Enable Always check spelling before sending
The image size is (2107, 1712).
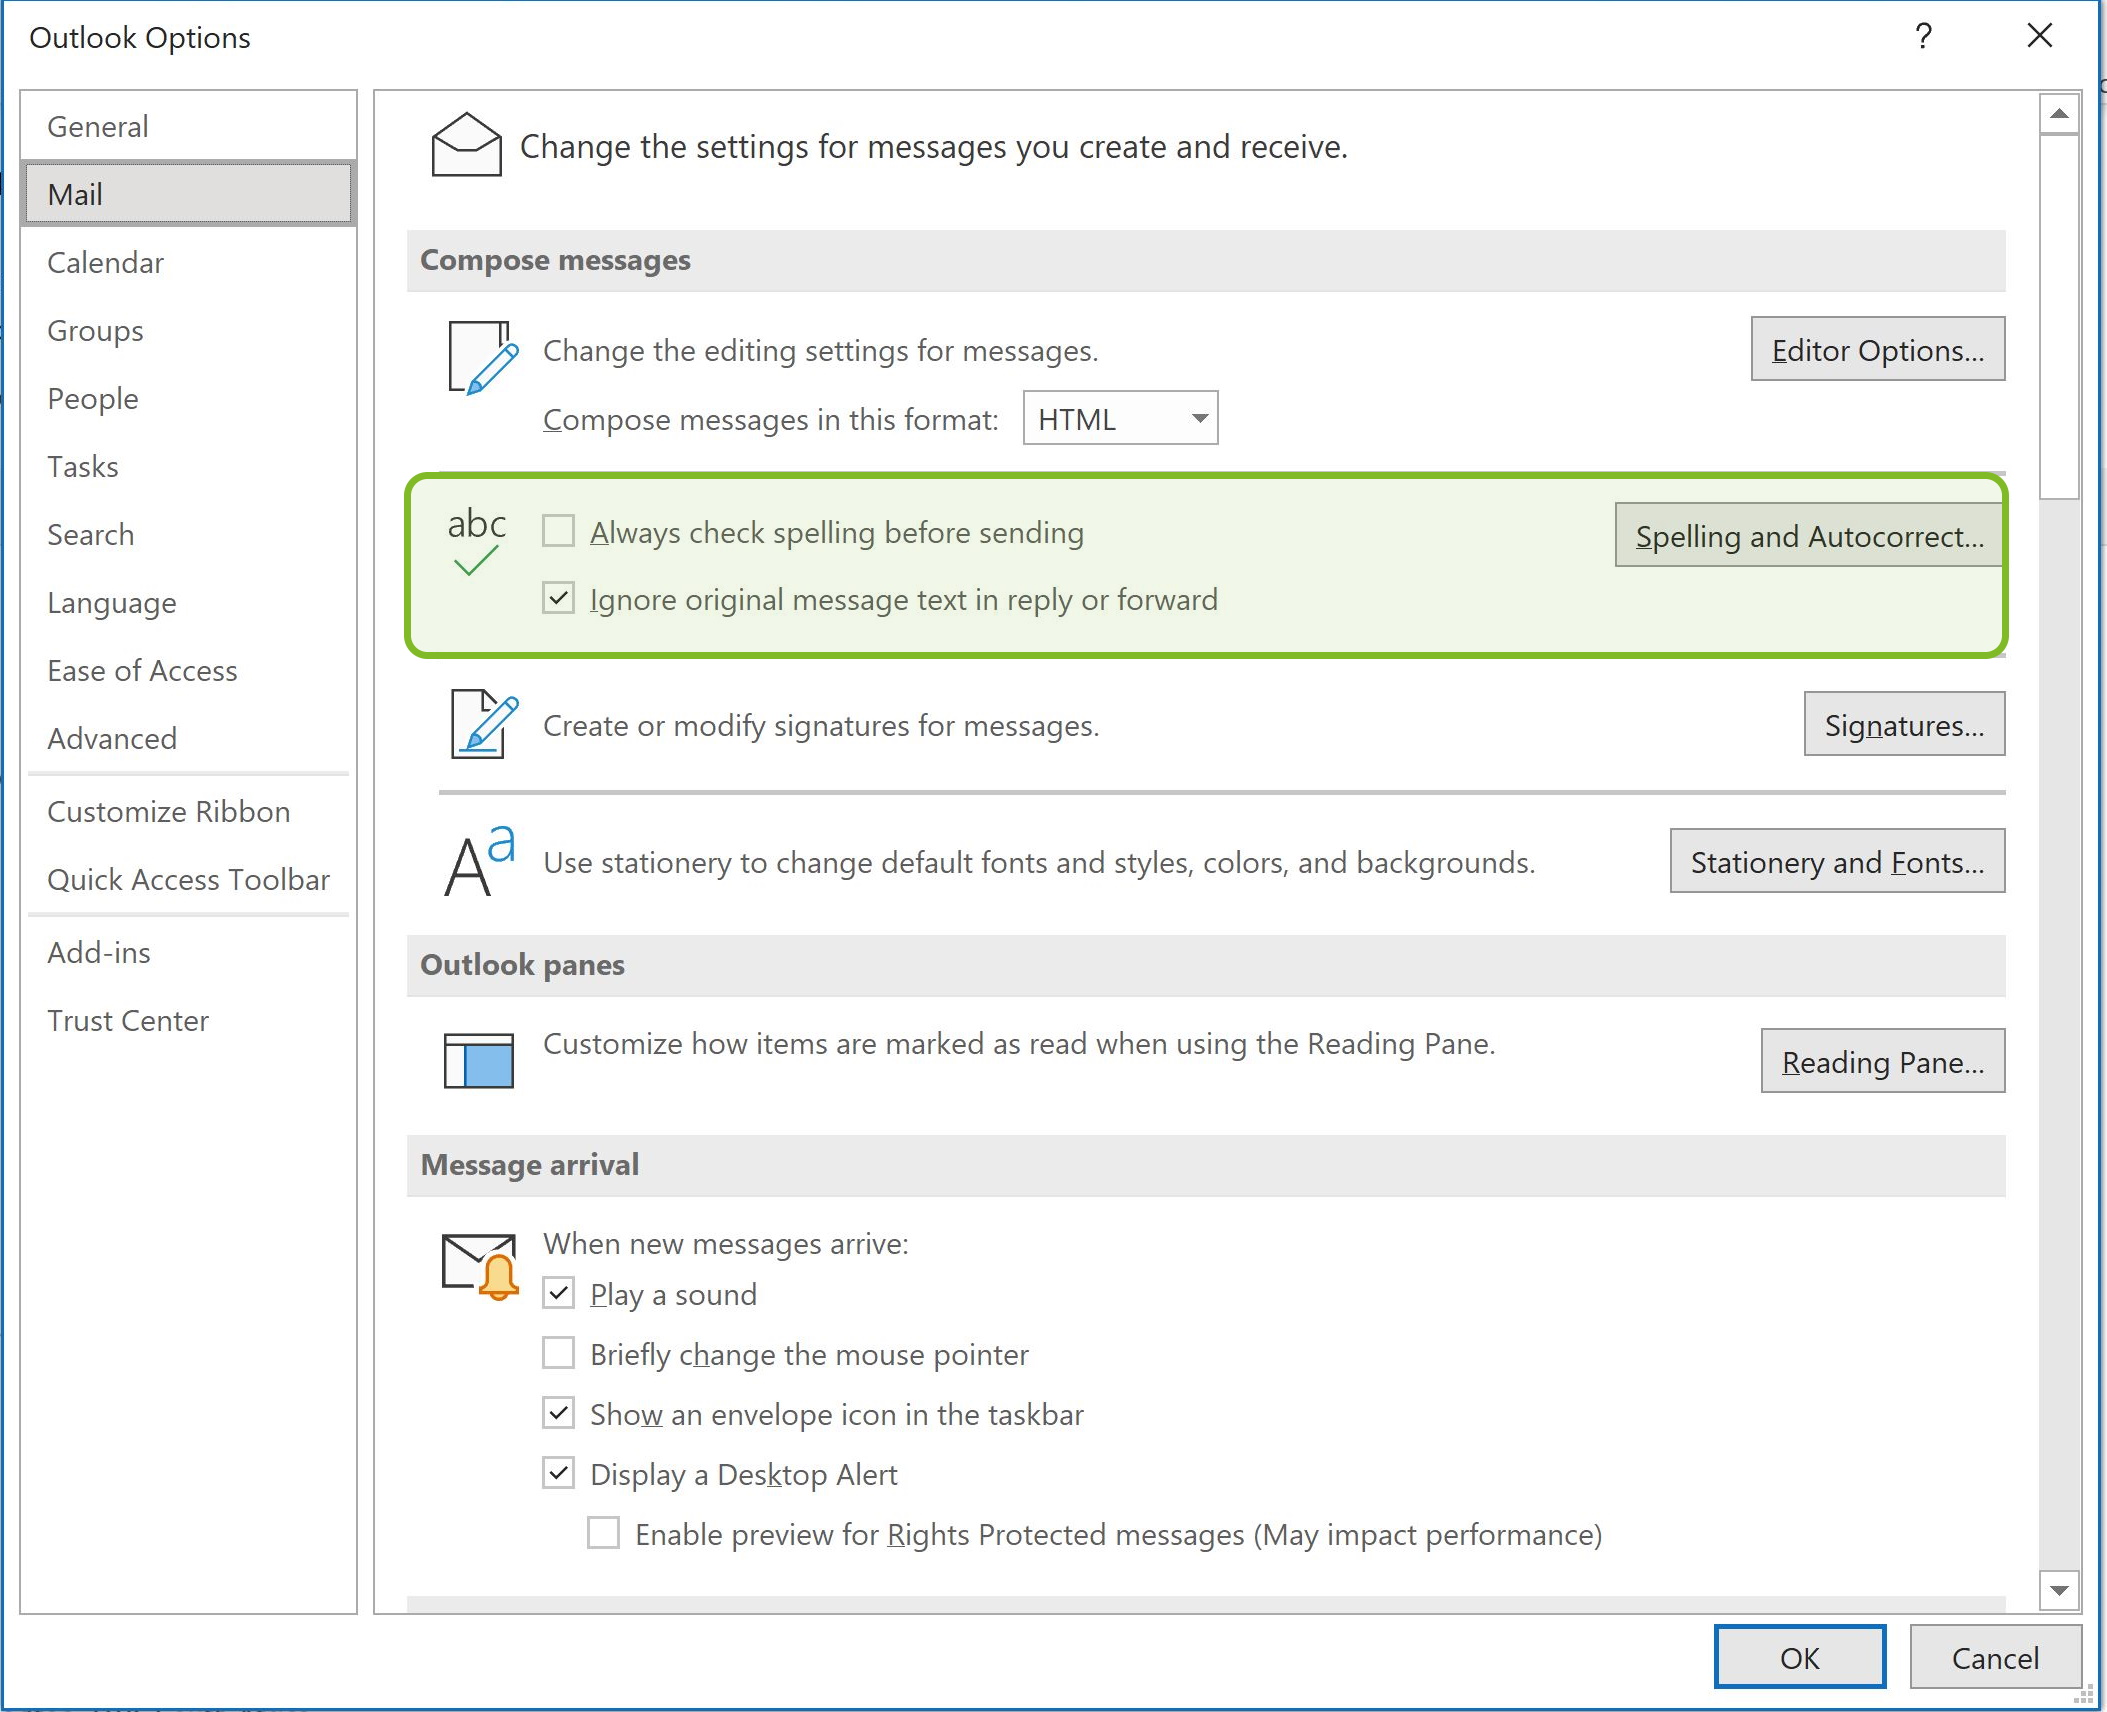[558, 531]
